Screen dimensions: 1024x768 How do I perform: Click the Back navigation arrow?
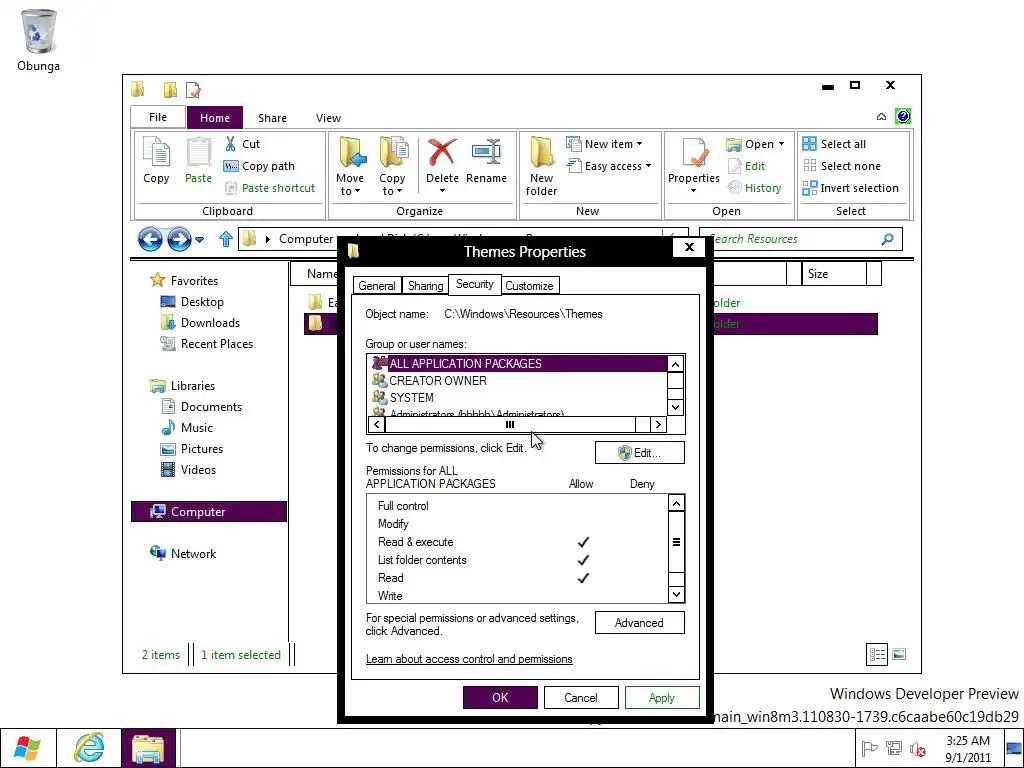pos(150,239)
